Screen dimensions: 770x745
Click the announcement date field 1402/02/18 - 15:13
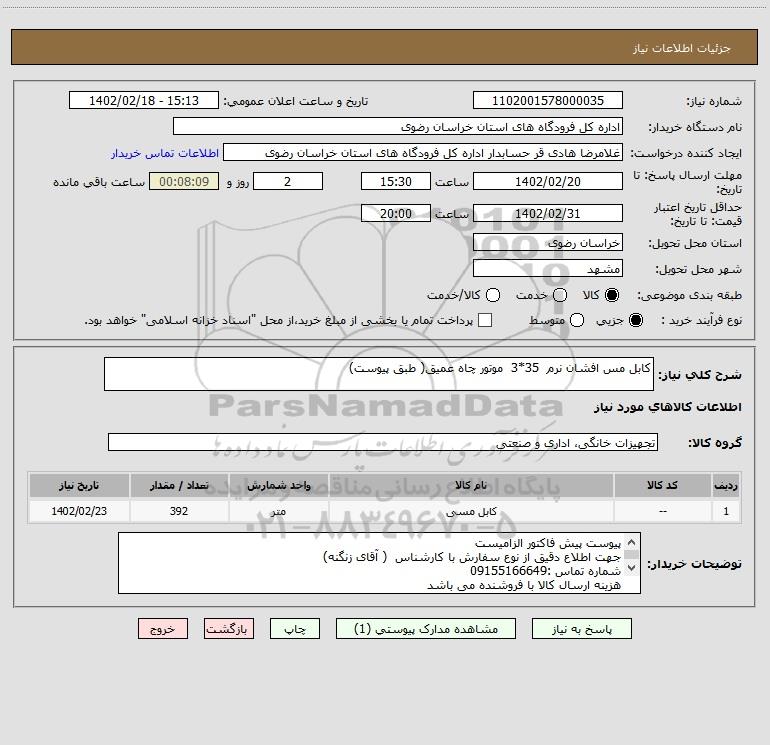144,100
